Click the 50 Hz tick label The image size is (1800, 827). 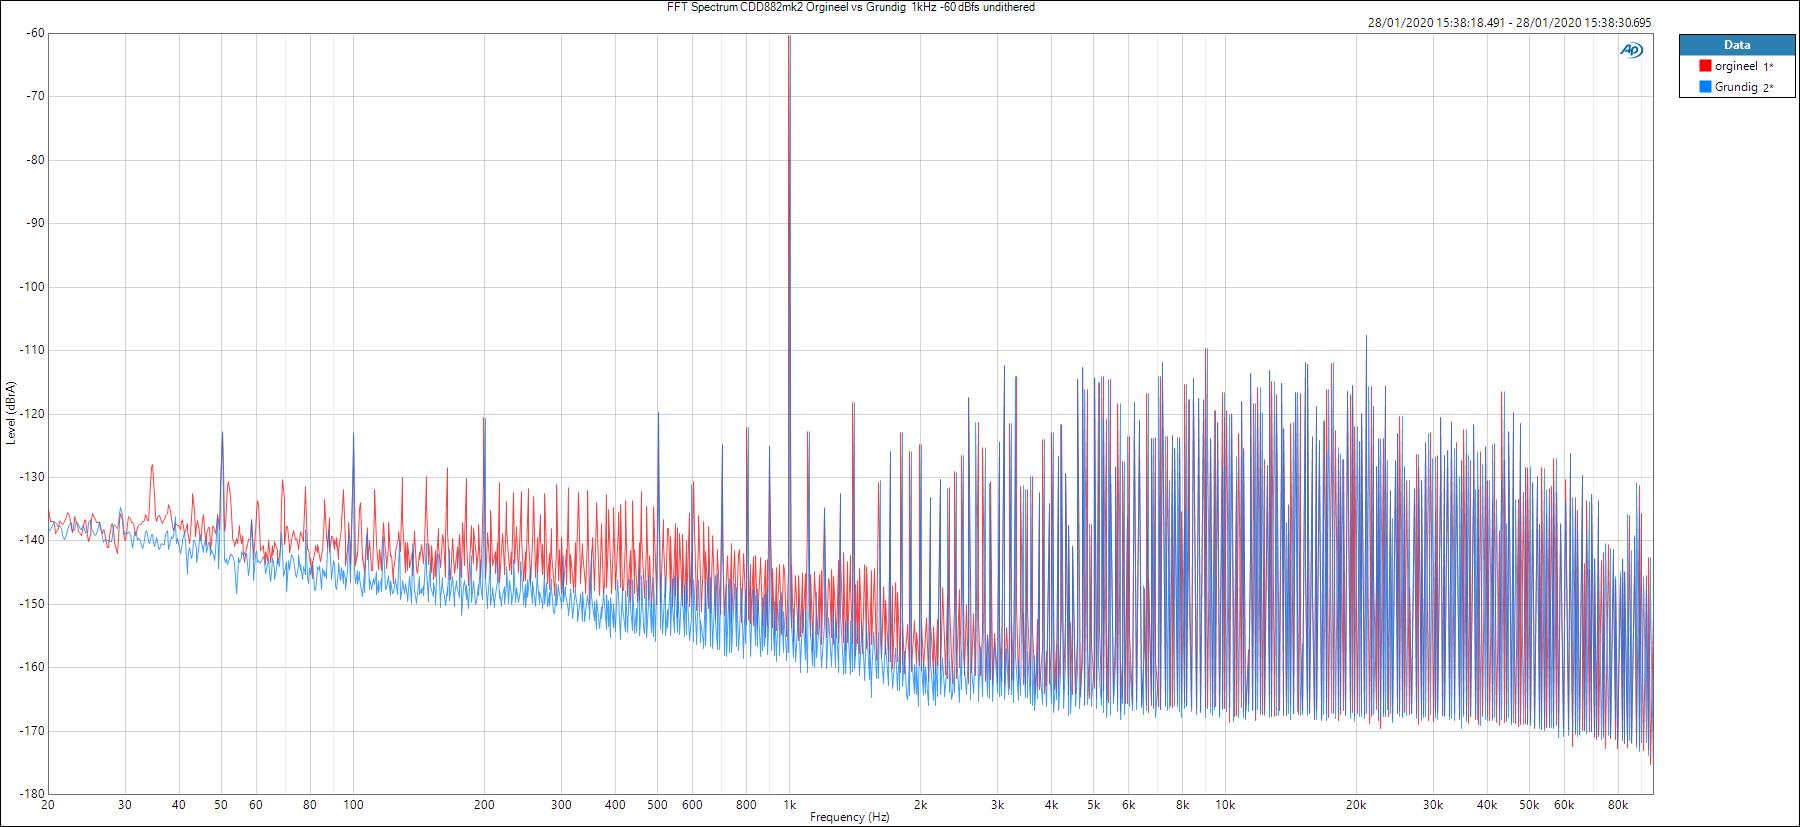point(221,804)
